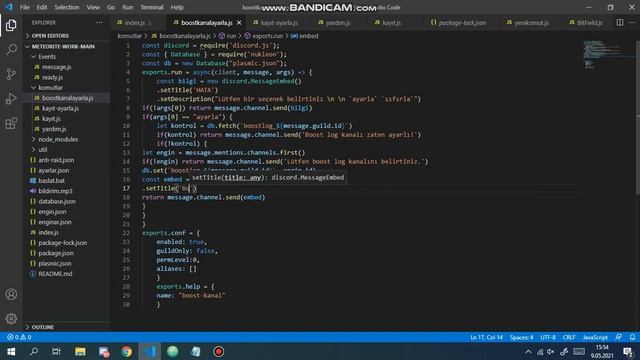Show hidden system tray icons
The image size is (640, 360).
click(x=528, y=351)
